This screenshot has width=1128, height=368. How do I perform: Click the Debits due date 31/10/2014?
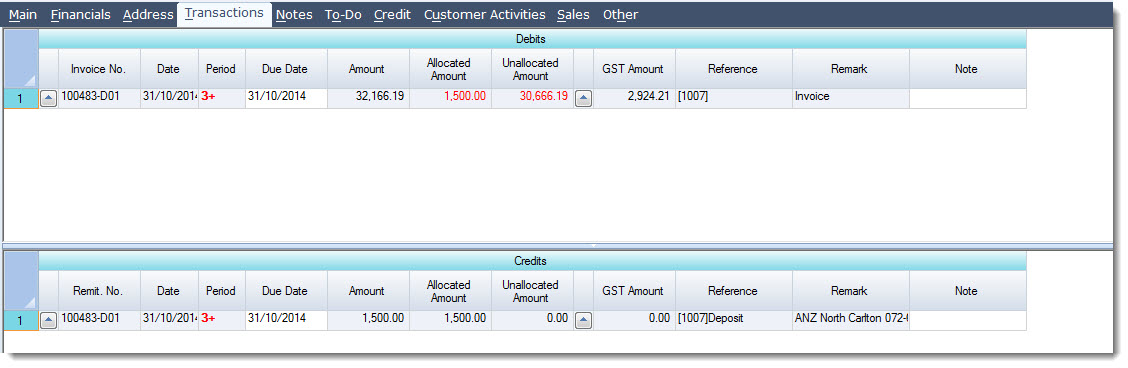286,99
